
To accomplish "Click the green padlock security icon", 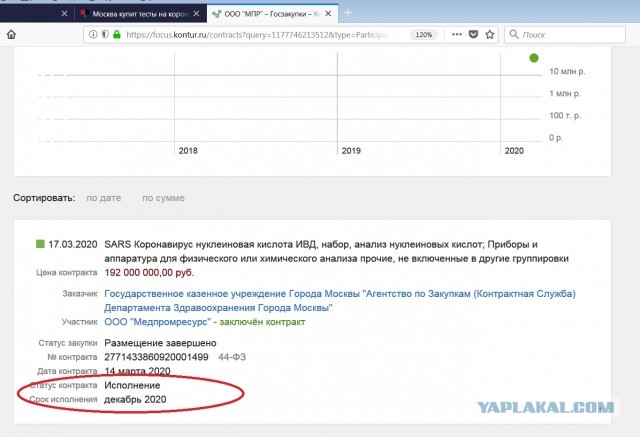I will 117,34.
